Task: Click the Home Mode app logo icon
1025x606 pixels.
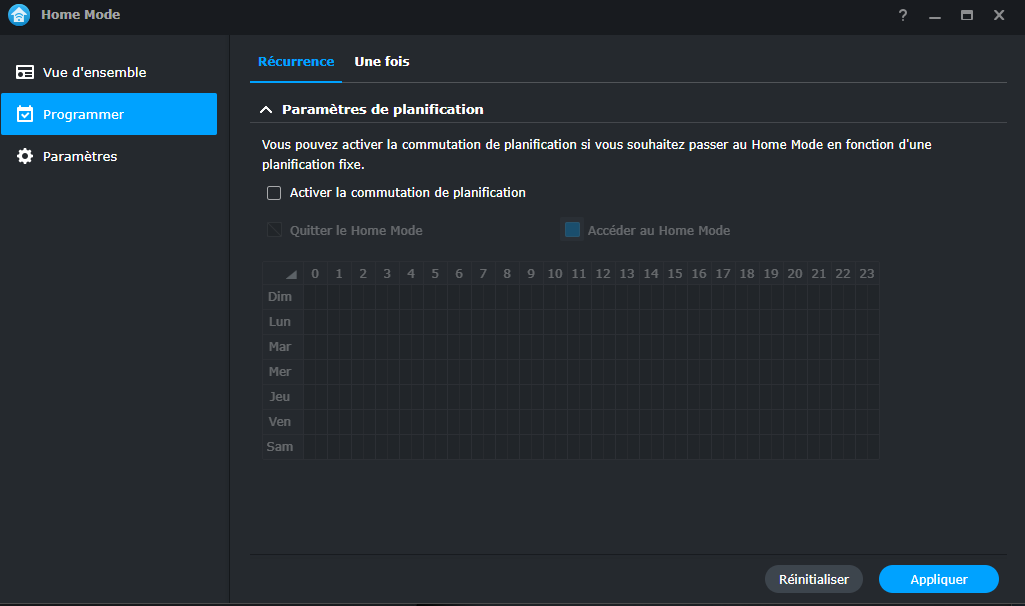Action: 19,15
